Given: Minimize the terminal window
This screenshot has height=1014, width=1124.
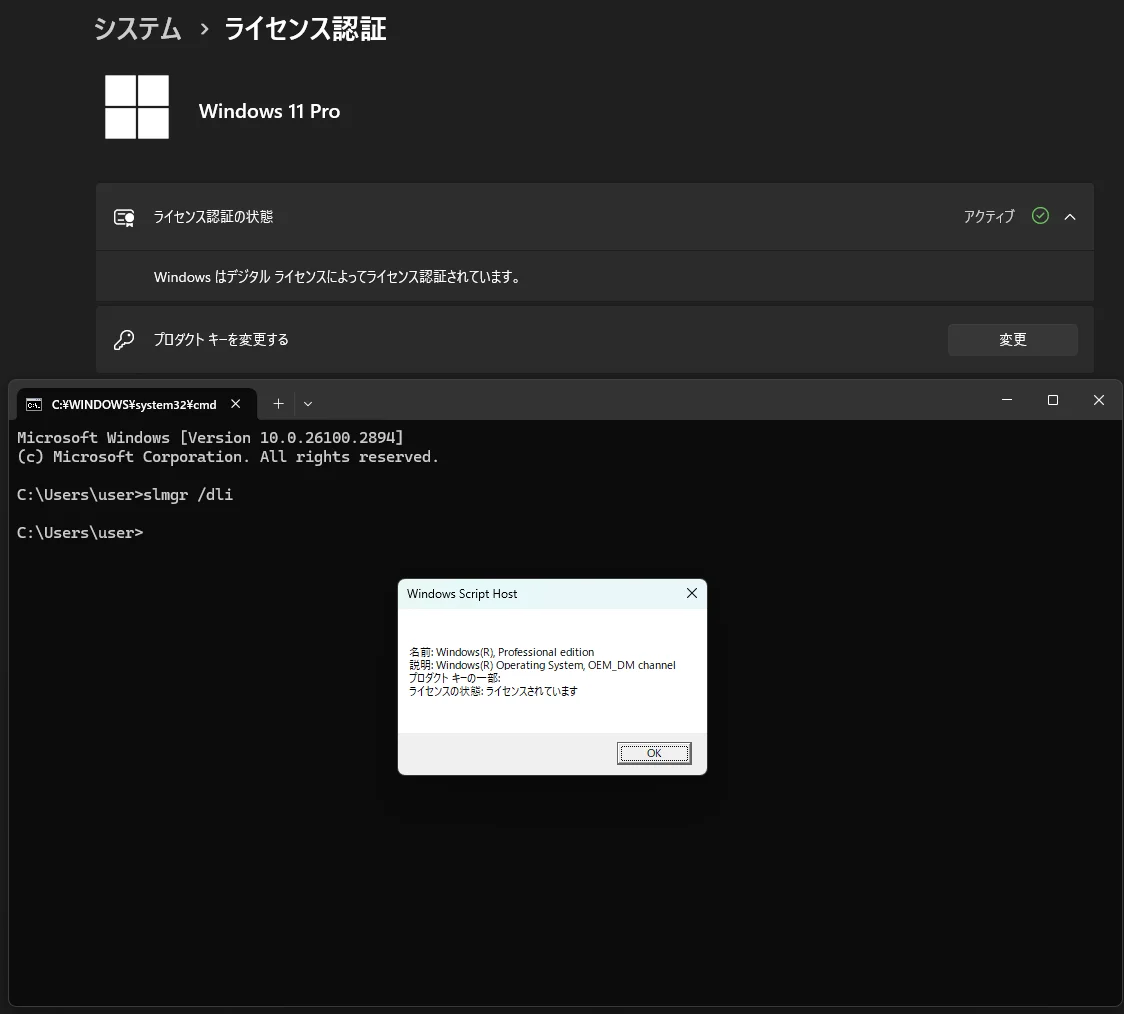Looking at the screenshot, I should (1006, 400).
